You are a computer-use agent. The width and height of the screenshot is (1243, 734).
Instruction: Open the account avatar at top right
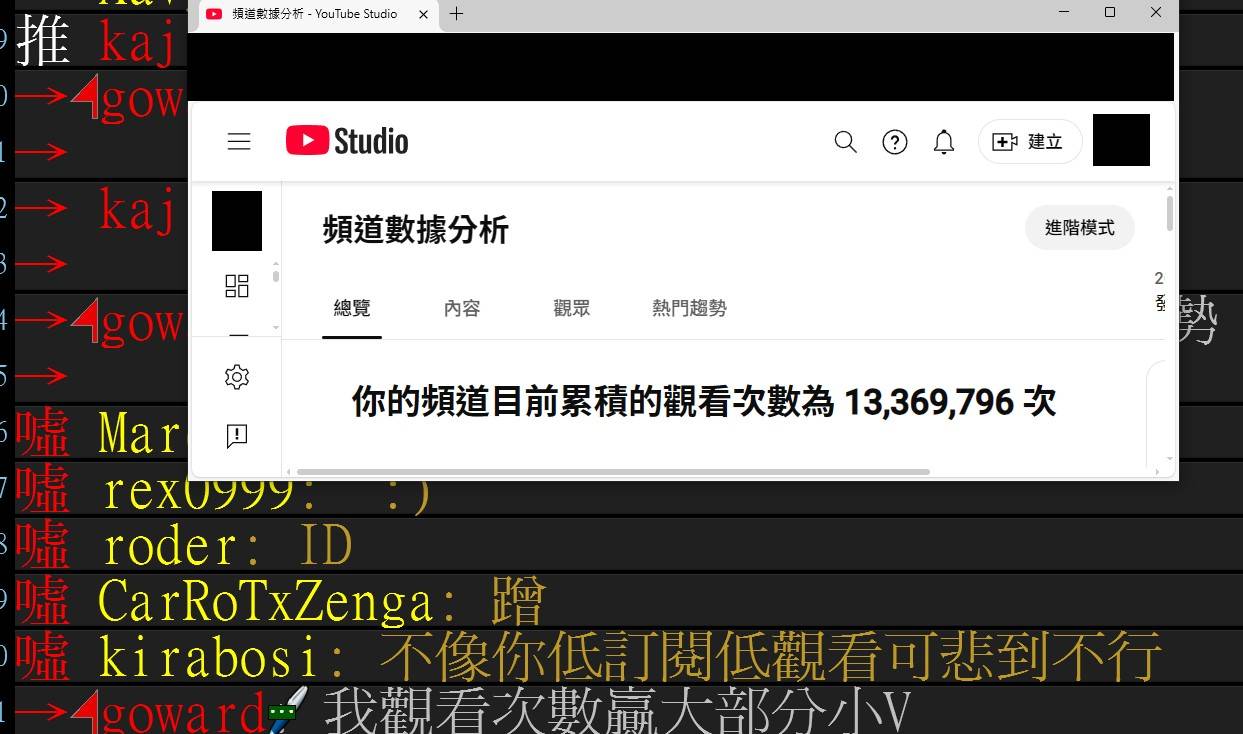tap(1121, 140)
